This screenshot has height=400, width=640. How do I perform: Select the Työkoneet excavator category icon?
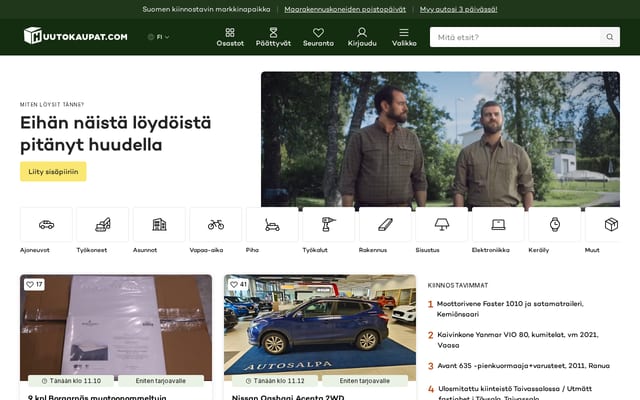click(103, 224)
